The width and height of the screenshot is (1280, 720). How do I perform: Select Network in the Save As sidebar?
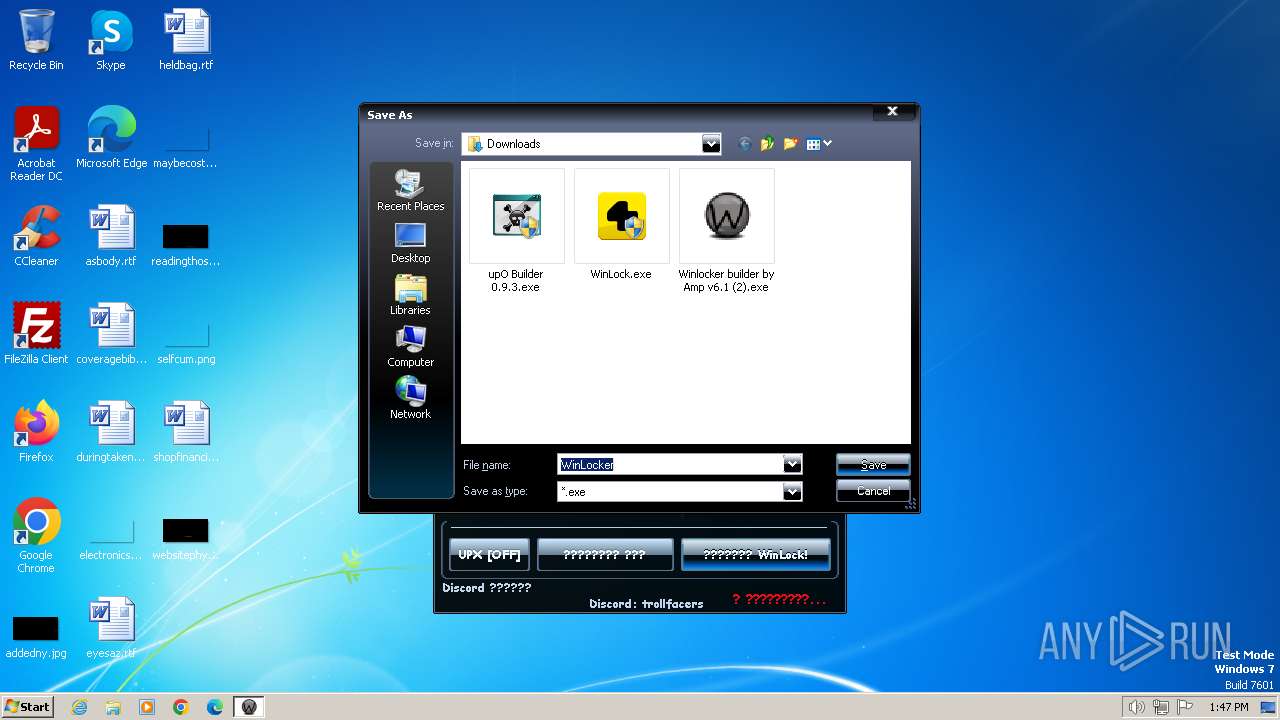(x=410, y=399)
